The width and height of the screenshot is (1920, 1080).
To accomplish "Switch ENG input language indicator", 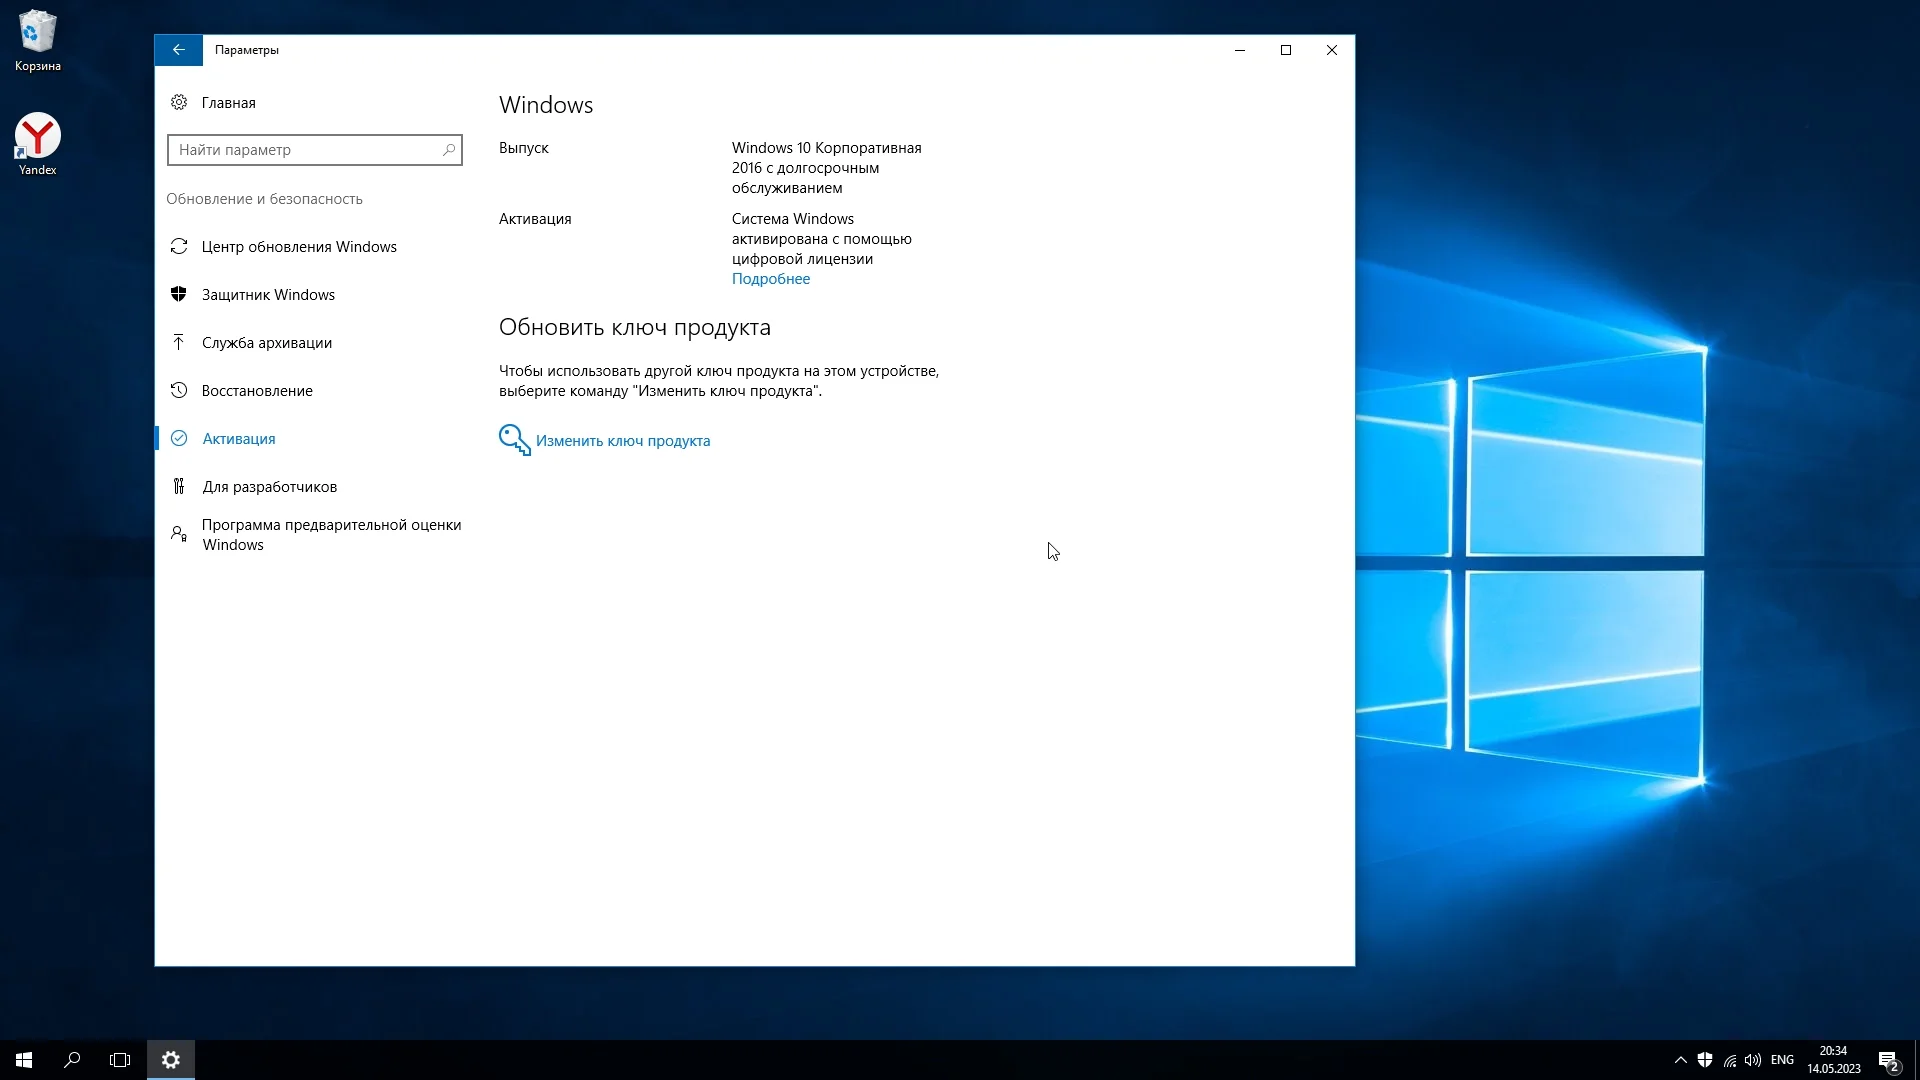I will tap(1782, 1060).
